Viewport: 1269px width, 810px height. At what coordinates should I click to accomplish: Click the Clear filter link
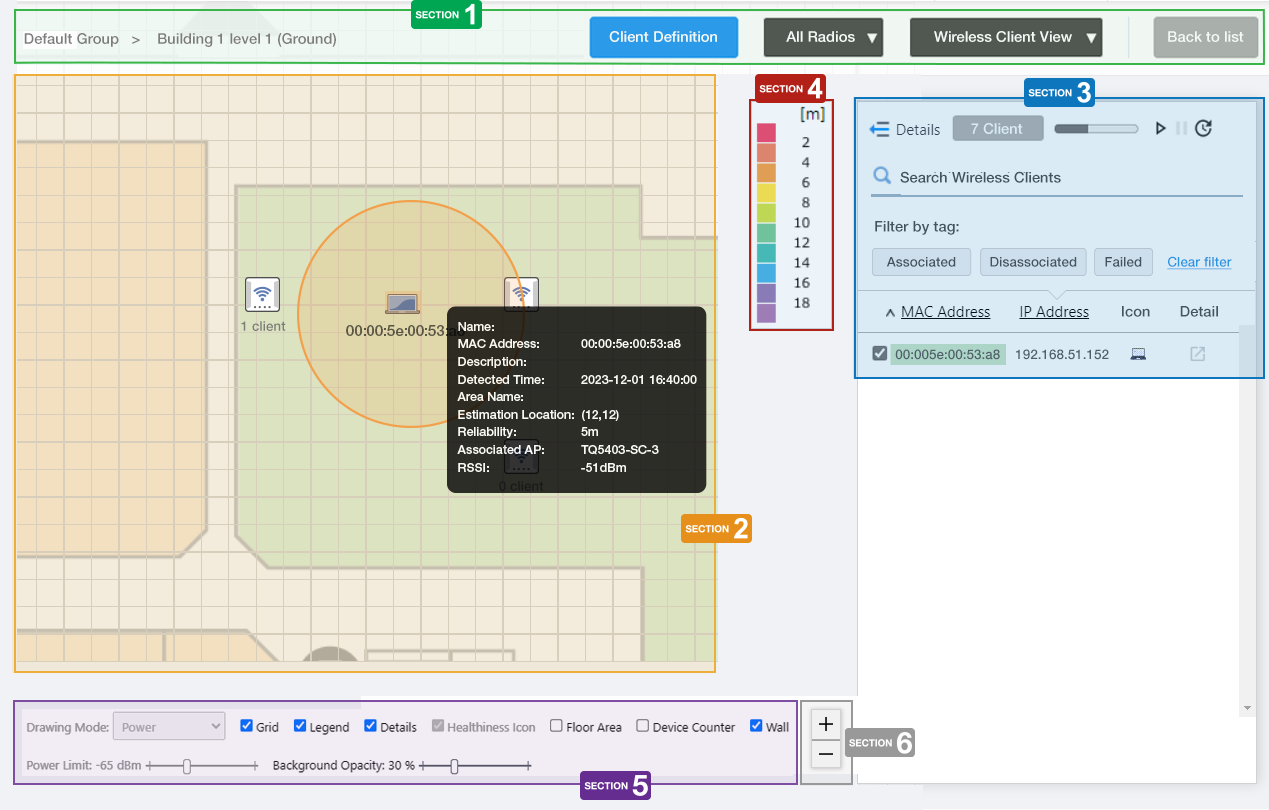click(1199, 262)
